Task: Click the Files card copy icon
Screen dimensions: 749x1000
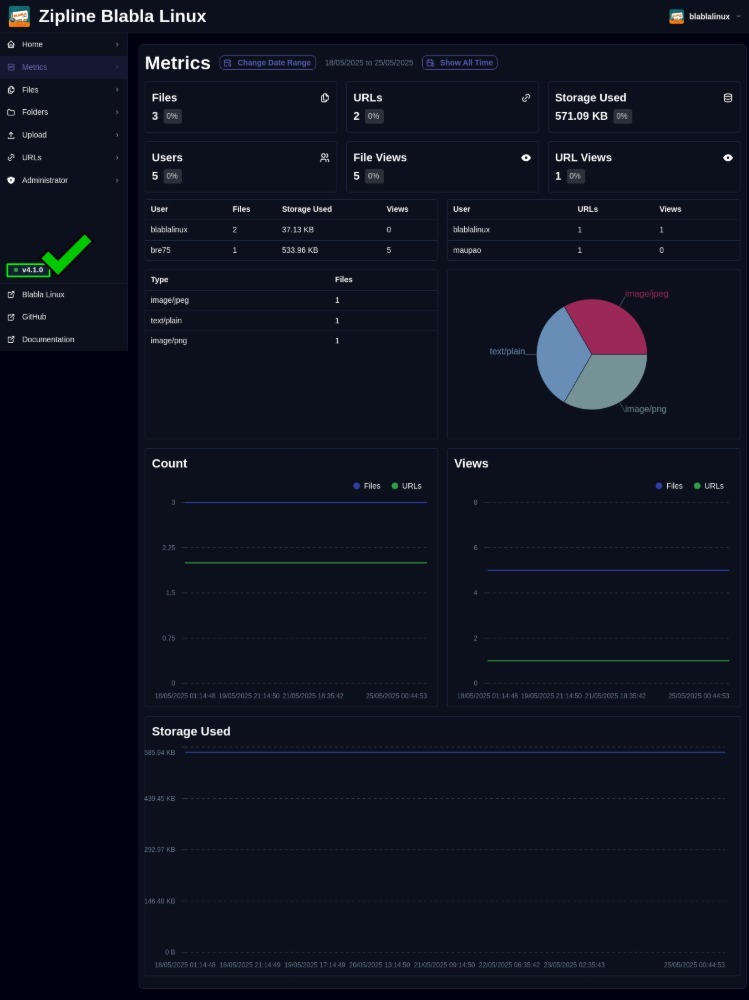Action: 325,98
